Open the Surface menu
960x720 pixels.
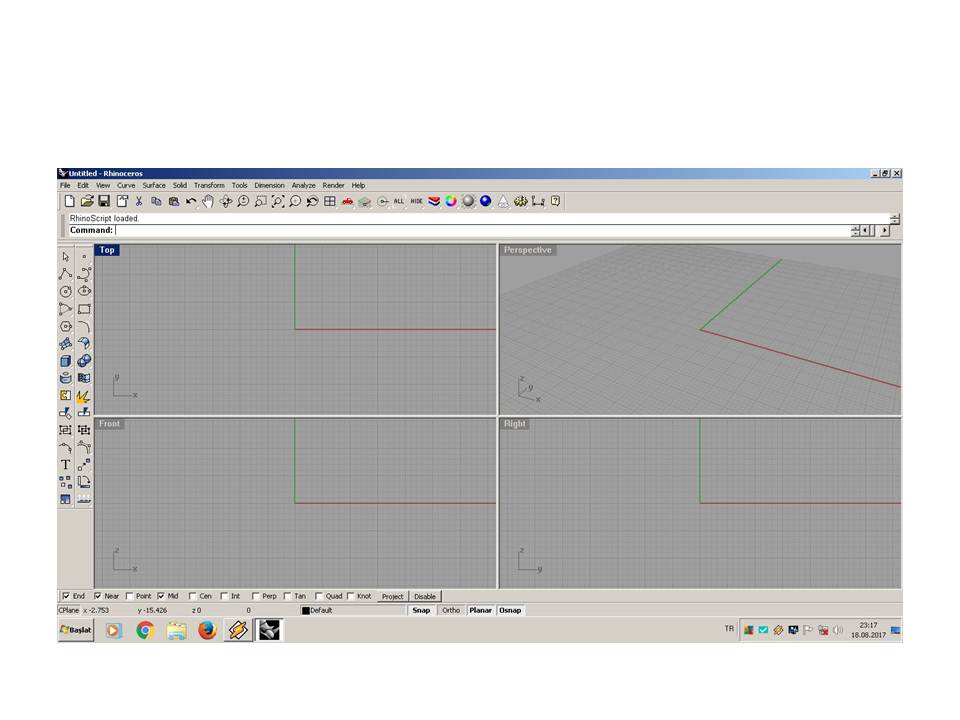pos(154,185)
